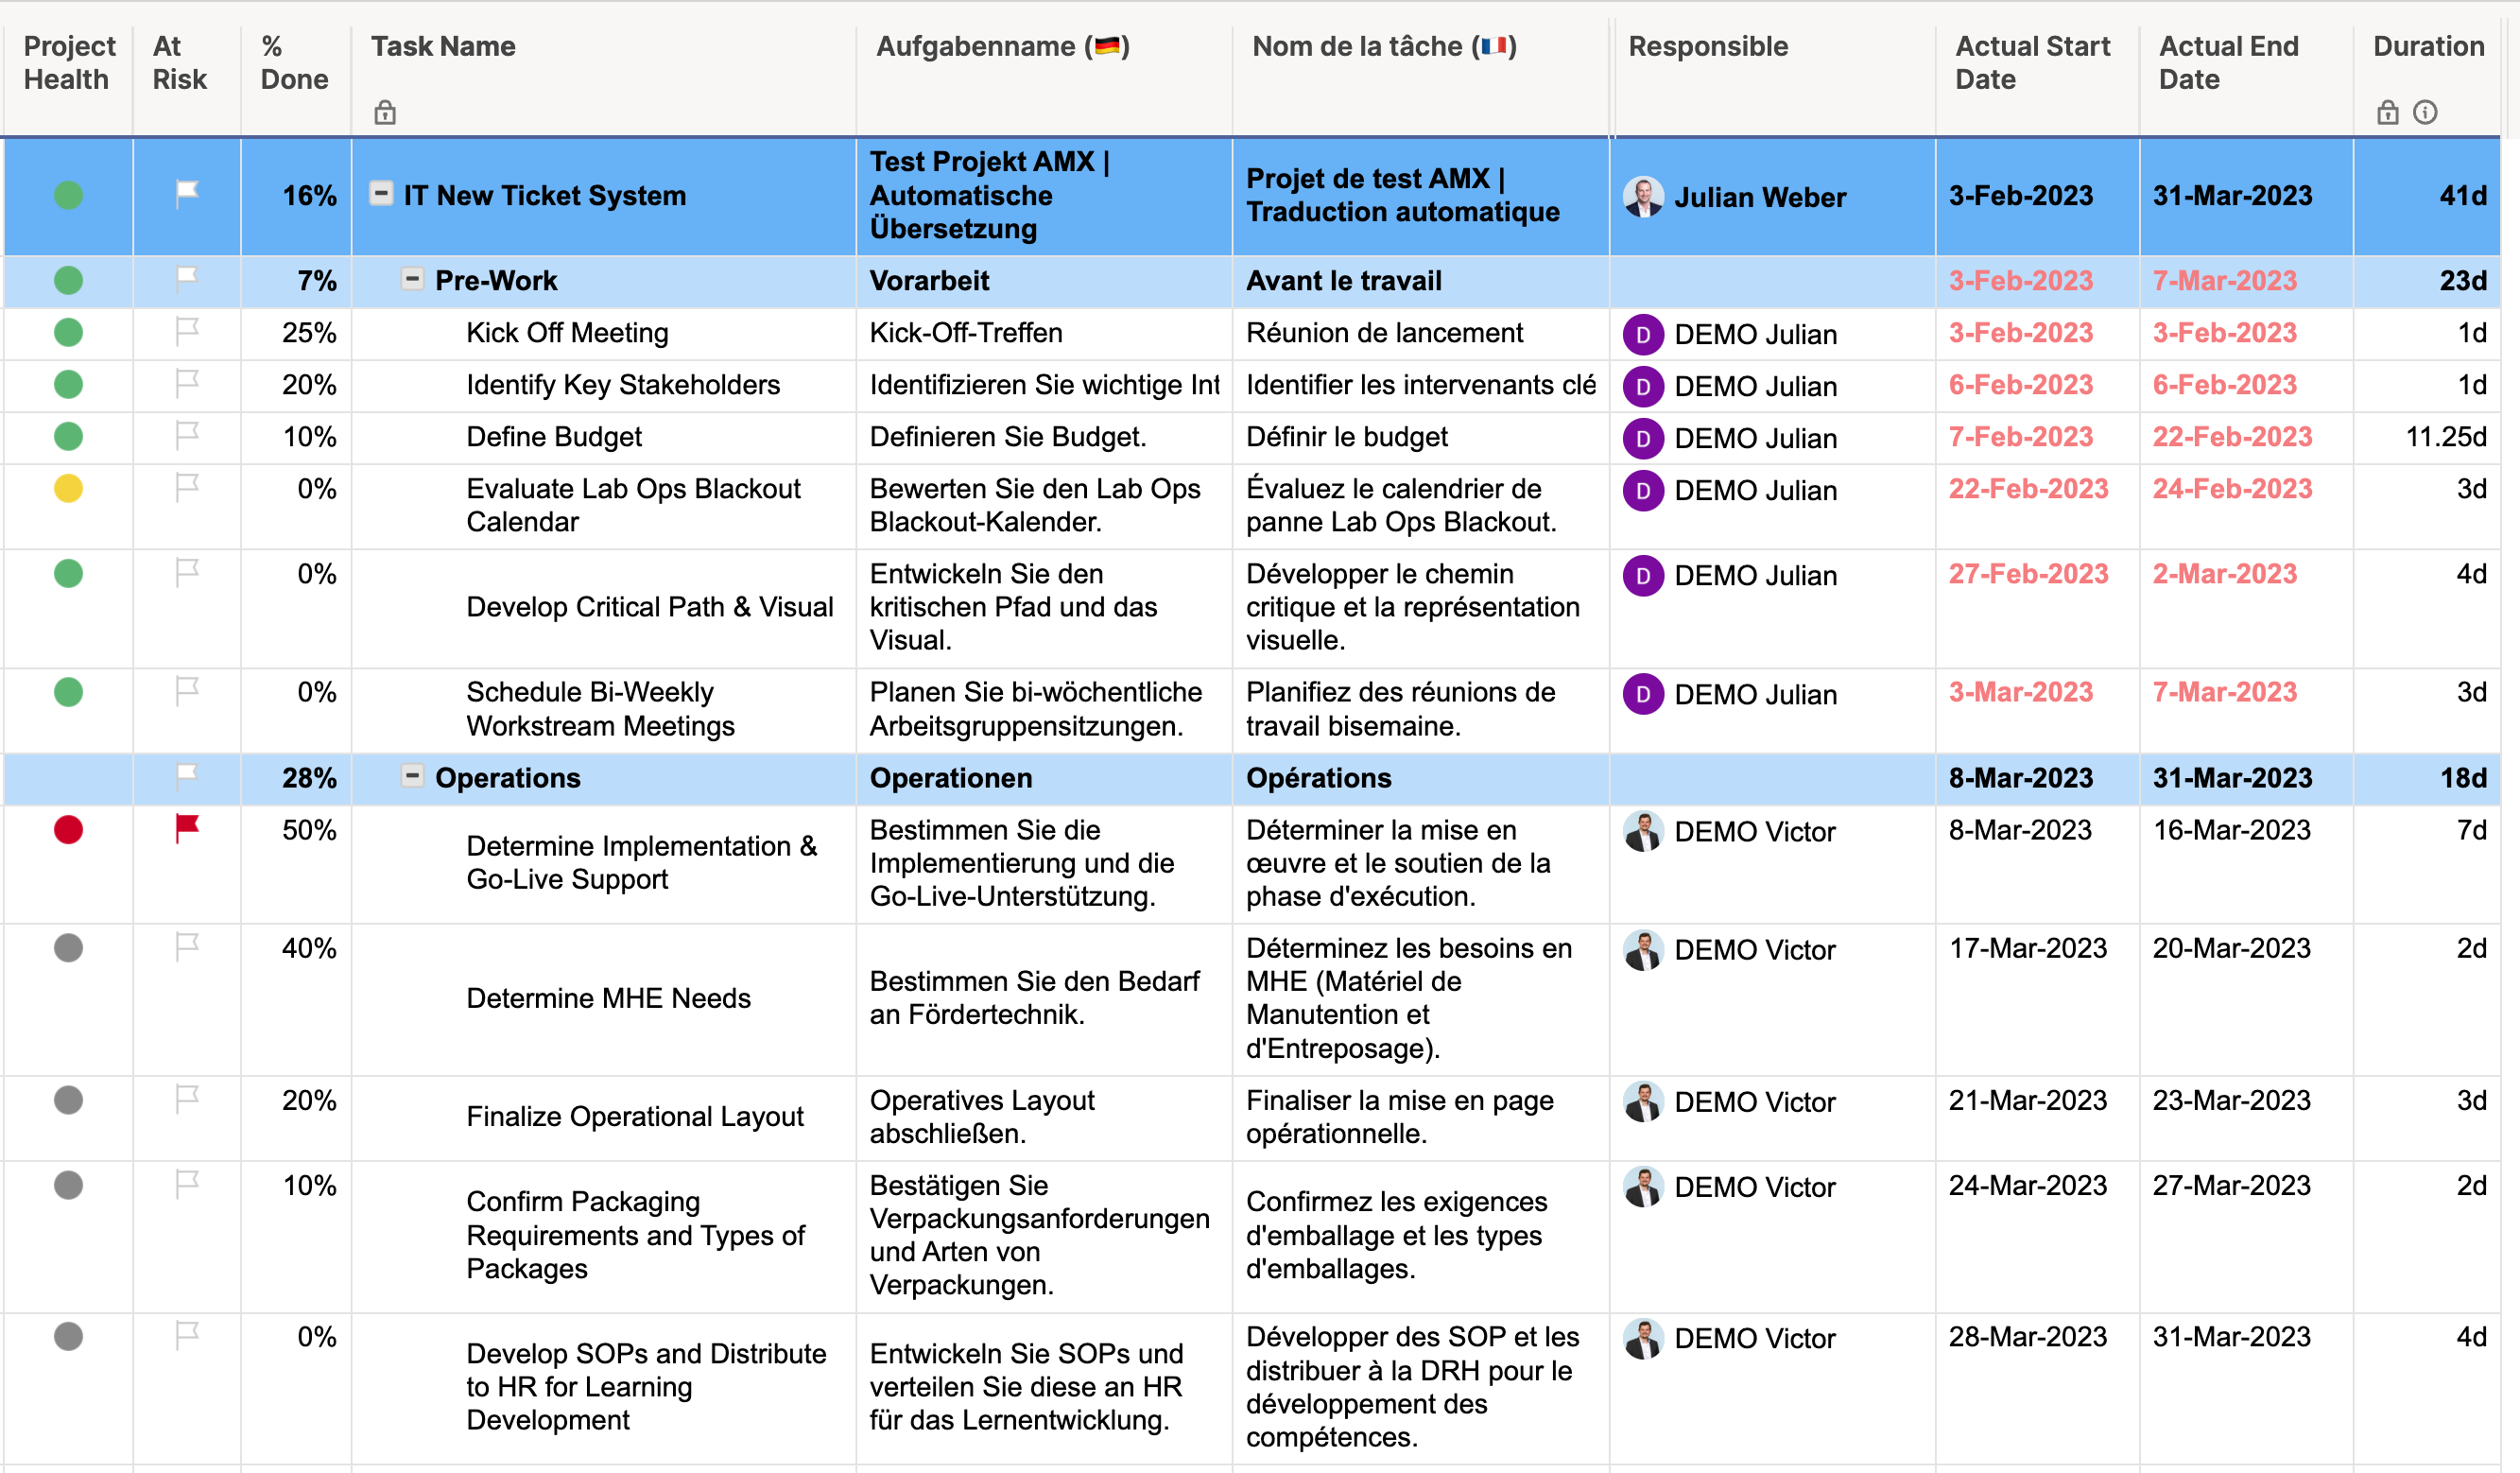Screen dimensions: 2520x1473
Task: Toggle At Risk flag on Kick Off Meeting row
Action: [x=187, y=331]
